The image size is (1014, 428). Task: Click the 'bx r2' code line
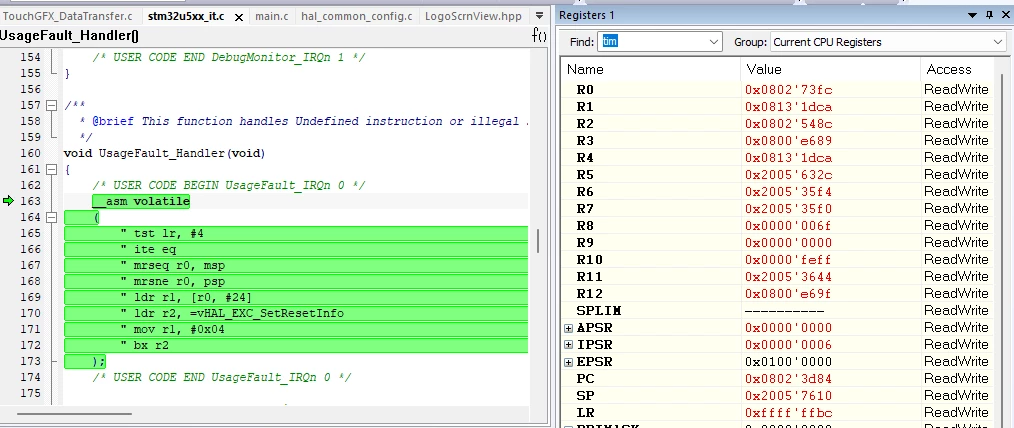pos(144,345)
